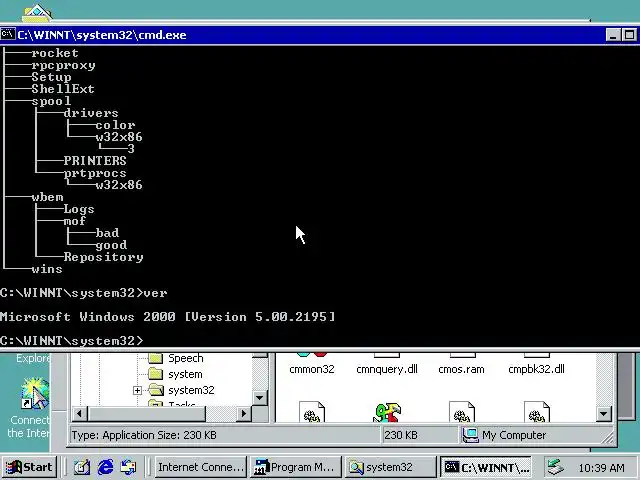Screen dimensions: 640x480
Task: Select the C:\WINNT cmd taskbar button
Action: click(486, 467)
